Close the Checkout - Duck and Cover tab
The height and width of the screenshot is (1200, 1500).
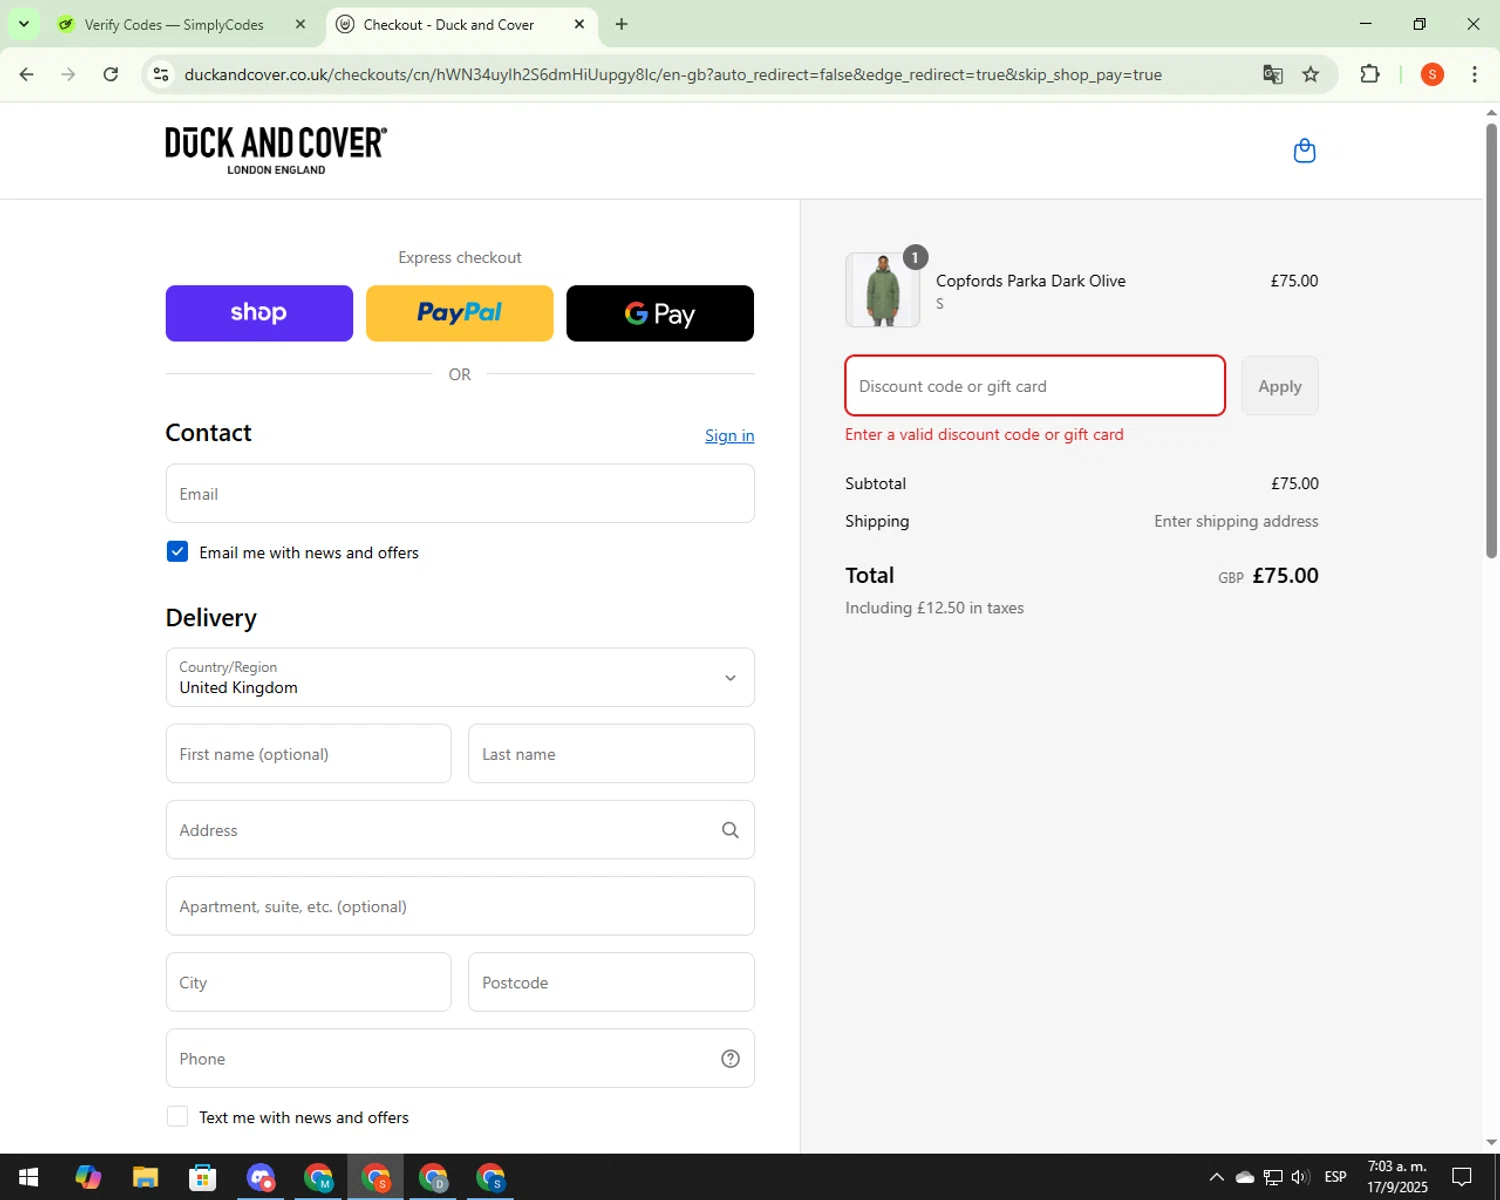(579, 24)
